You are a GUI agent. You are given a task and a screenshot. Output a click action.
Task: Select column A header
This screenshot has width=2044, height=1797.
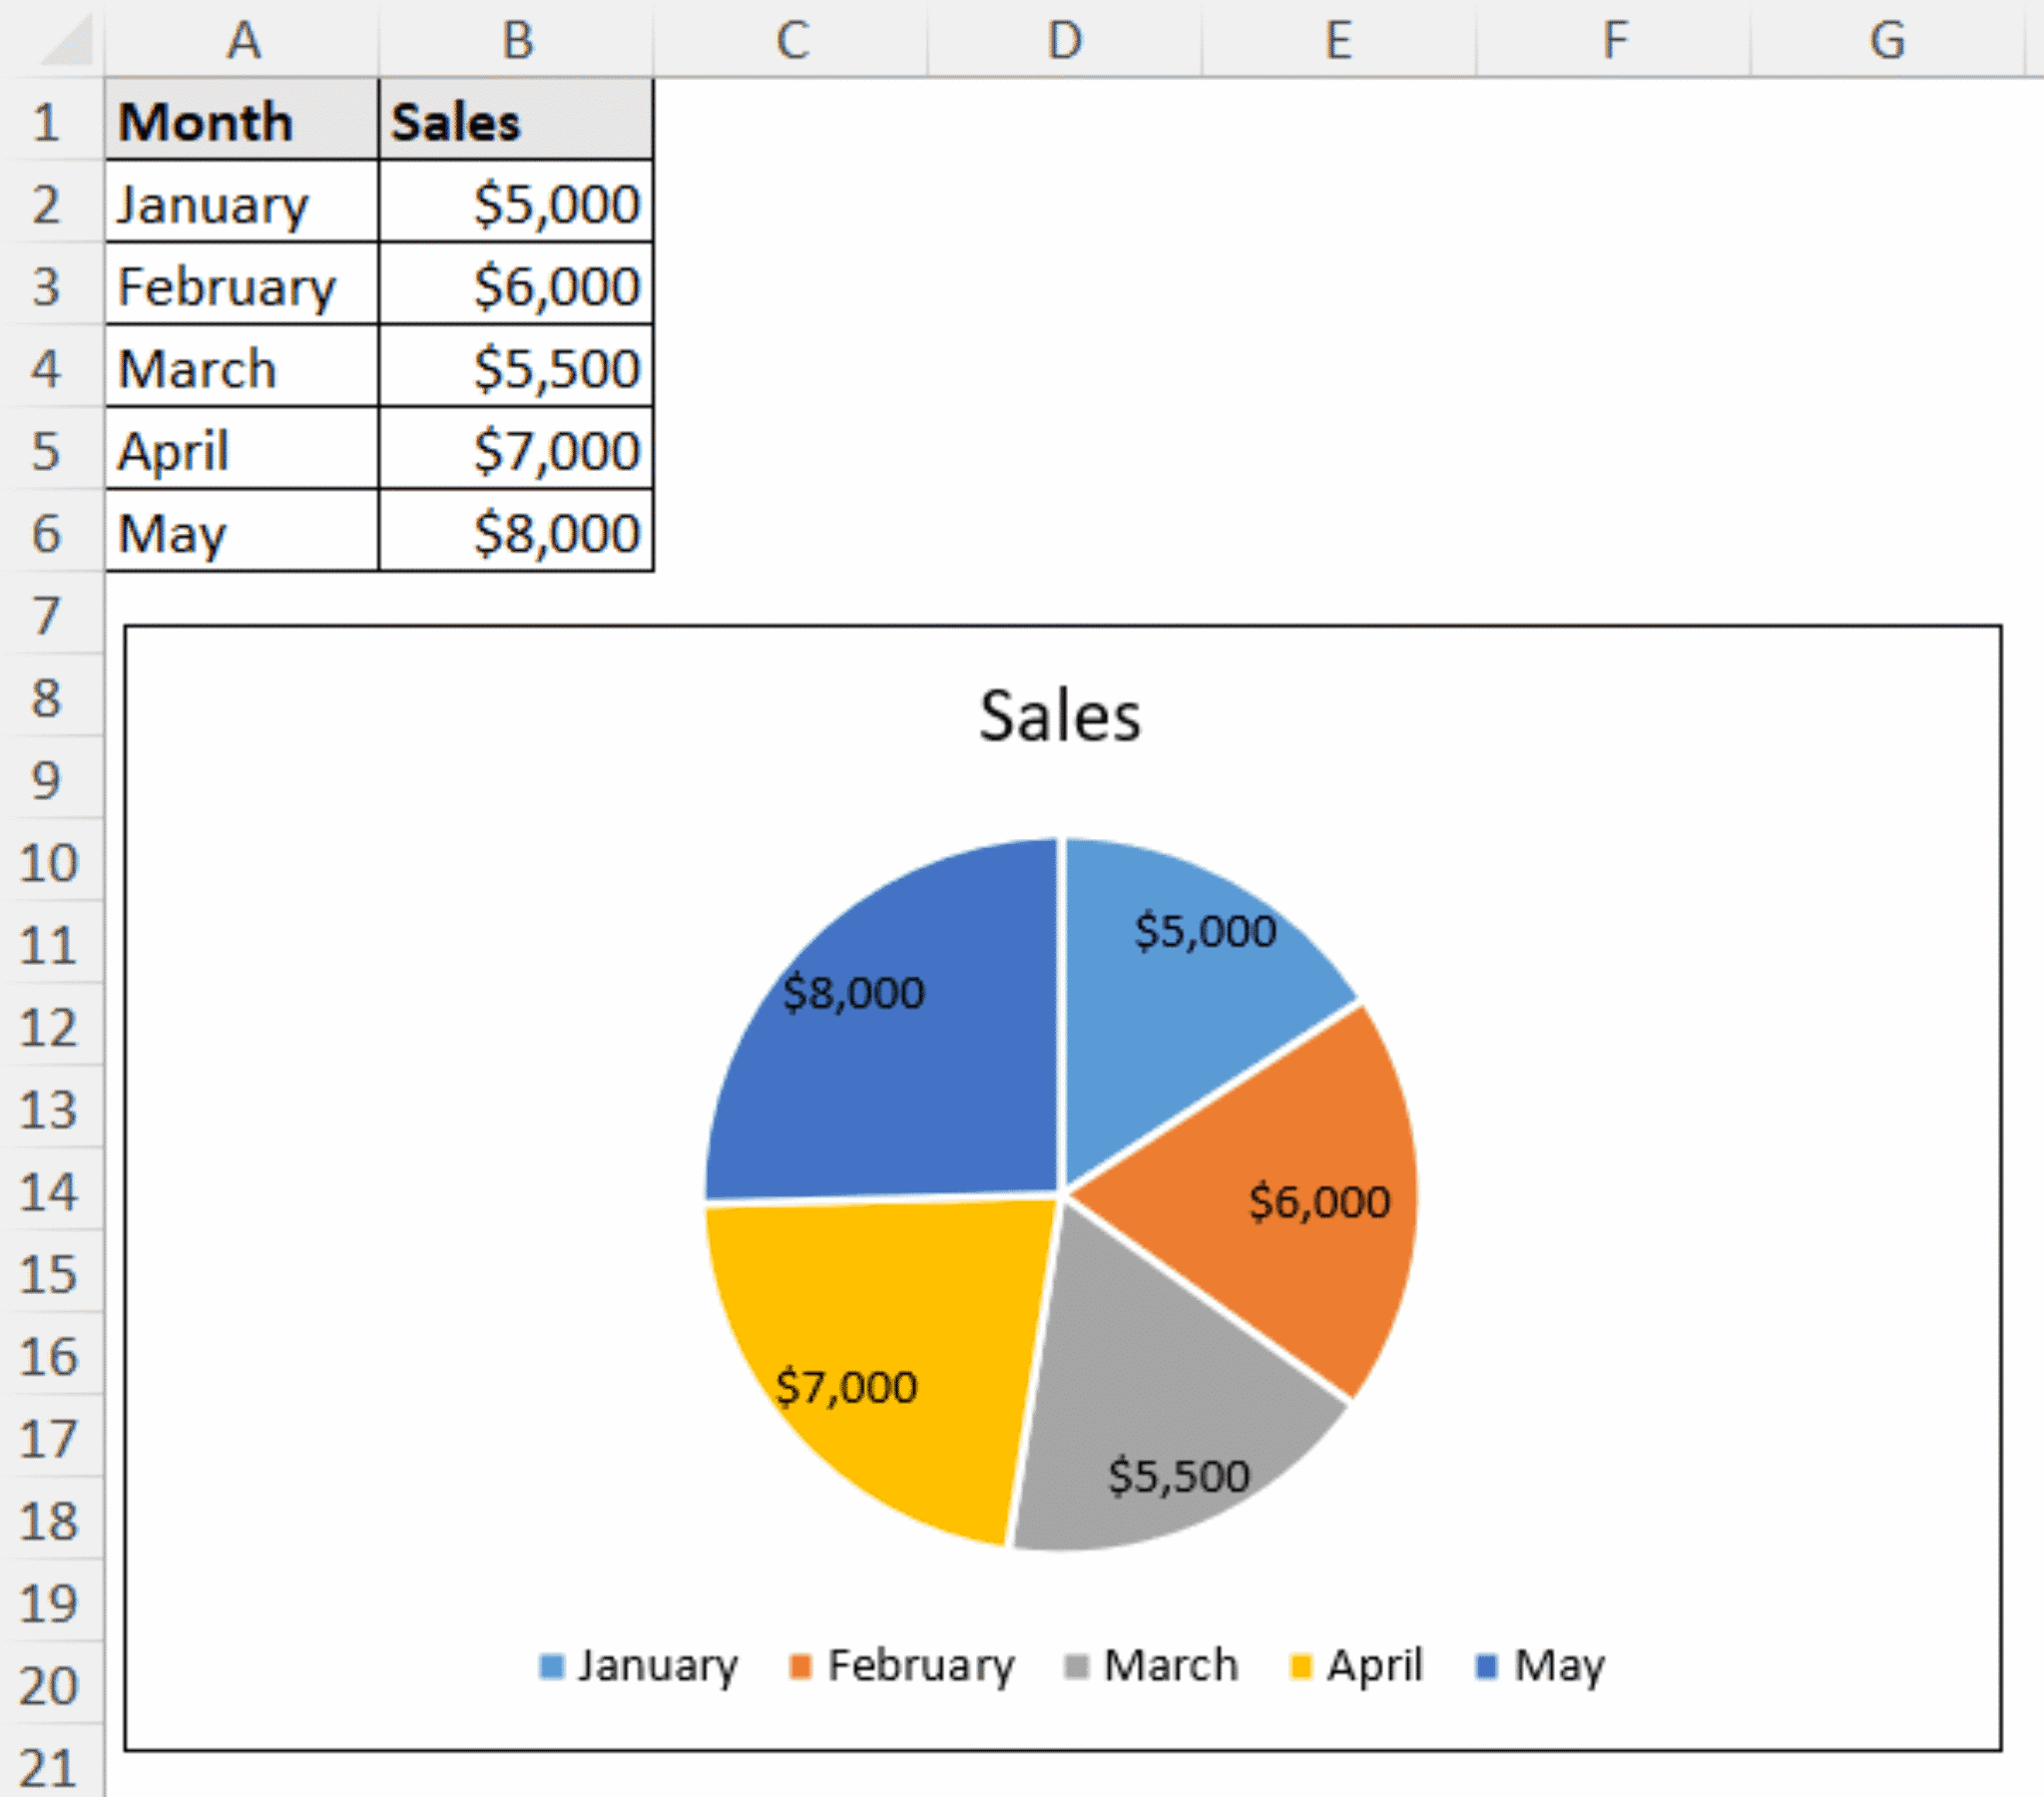click(243, 40)
